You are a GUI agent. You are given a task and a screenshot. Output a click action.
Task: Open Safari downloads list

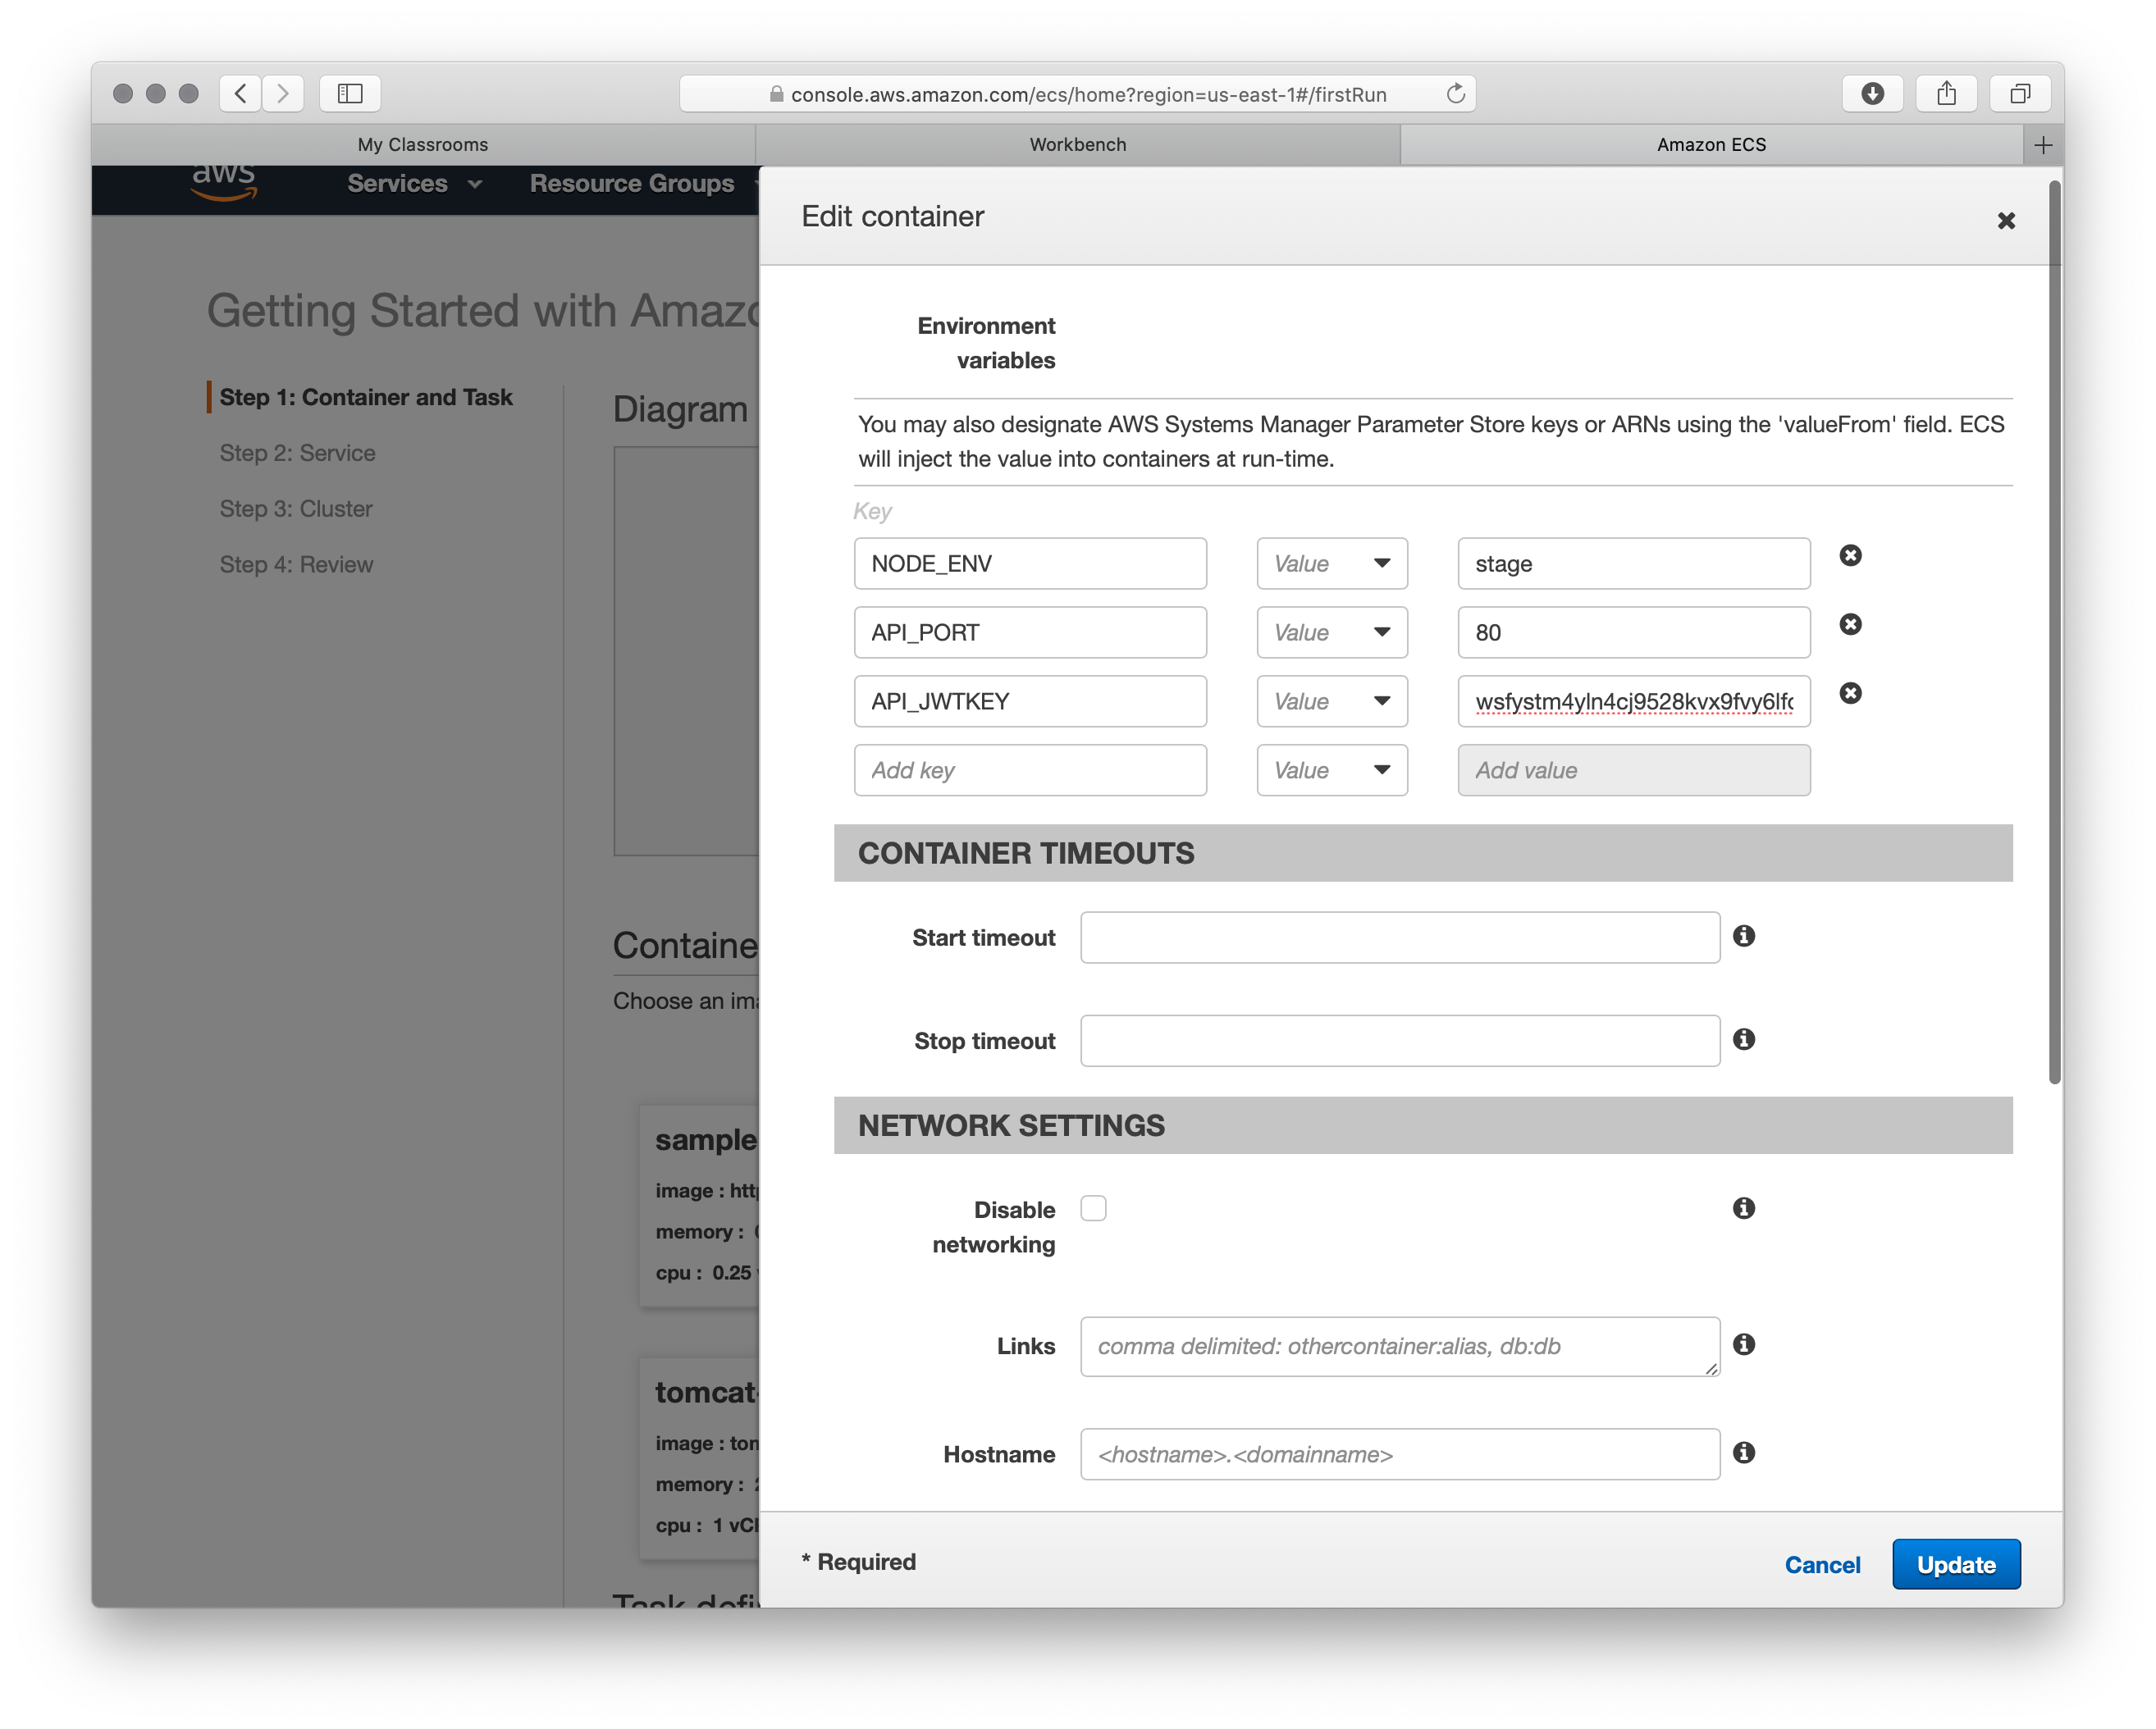pos(1872,93)
